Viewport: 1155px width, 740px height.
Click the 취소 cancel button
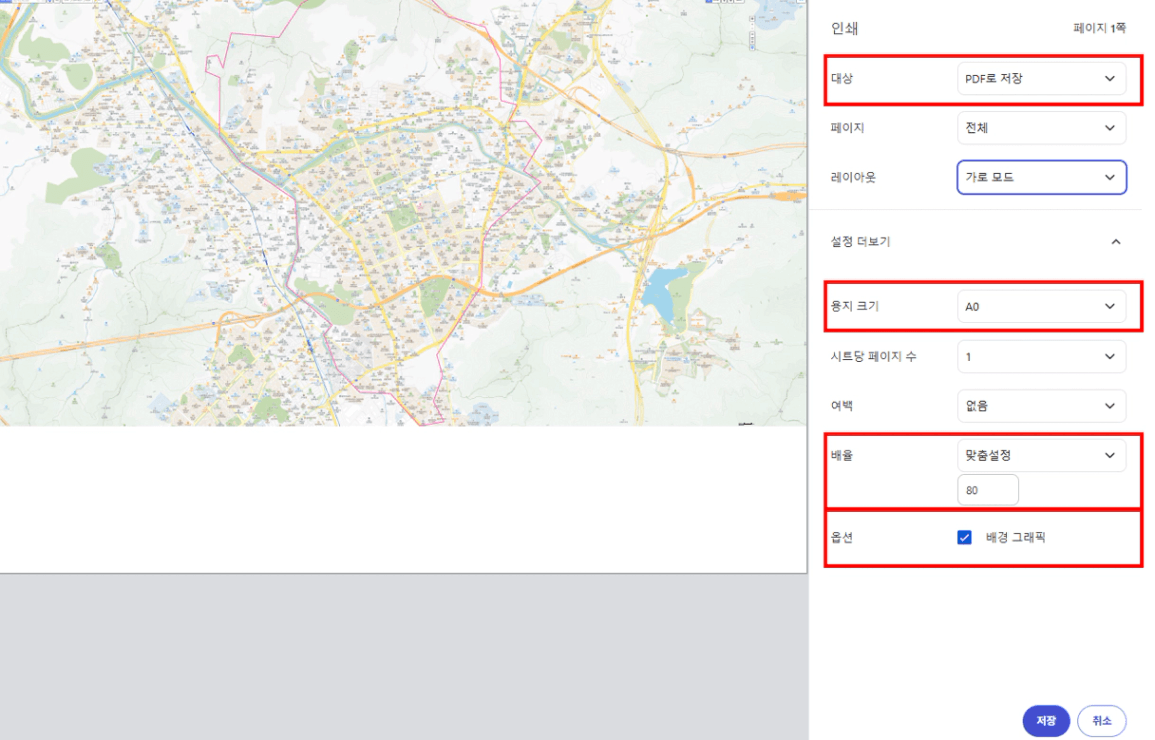[1101, 721]
